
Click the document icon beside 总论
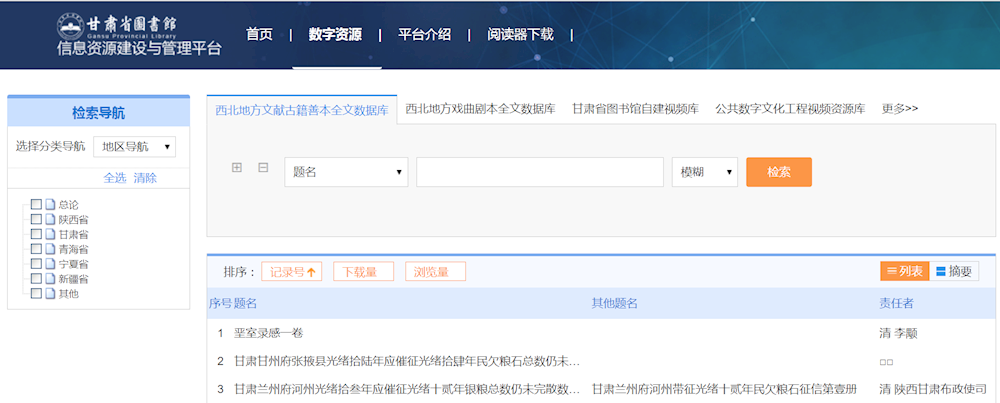50,204
